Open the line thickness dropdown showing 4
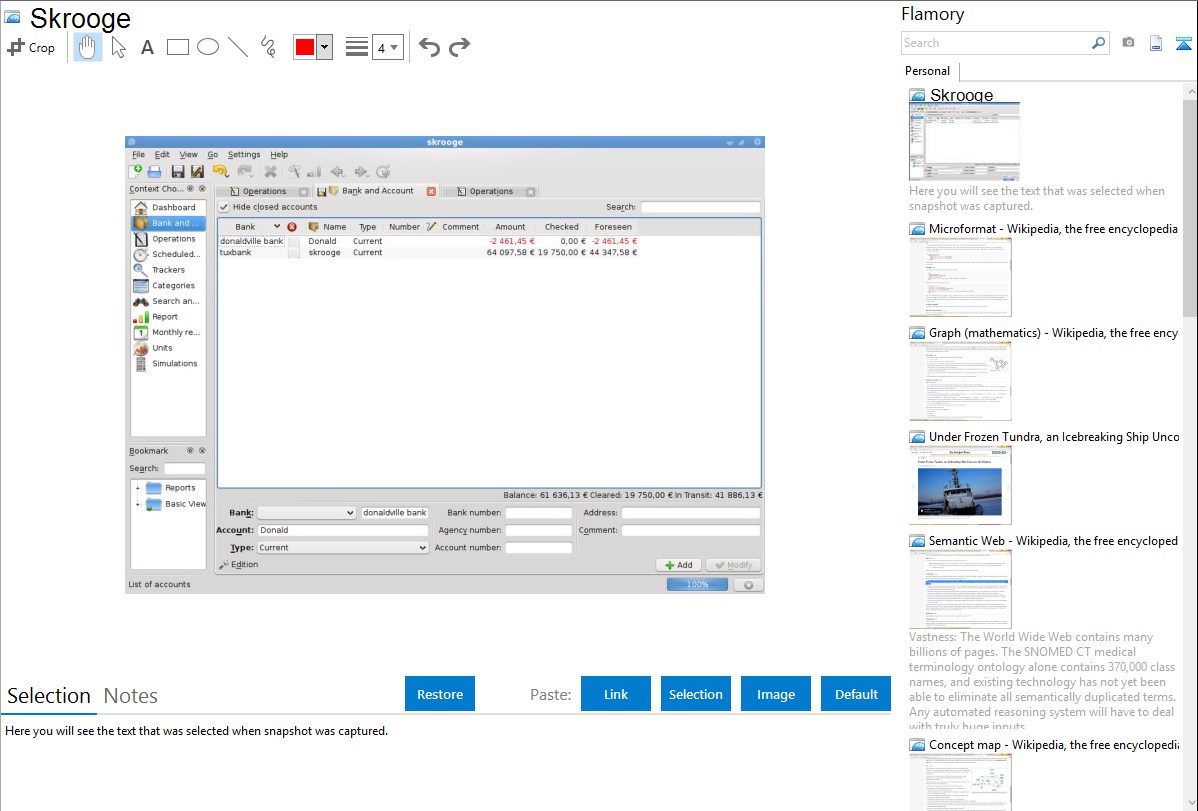 pos(387,47)
